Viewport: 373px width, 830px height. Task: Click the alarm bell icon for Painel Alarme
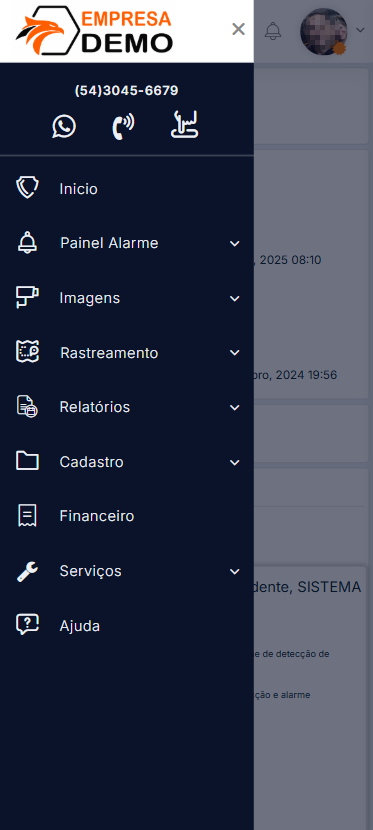[x=27, y=243]
